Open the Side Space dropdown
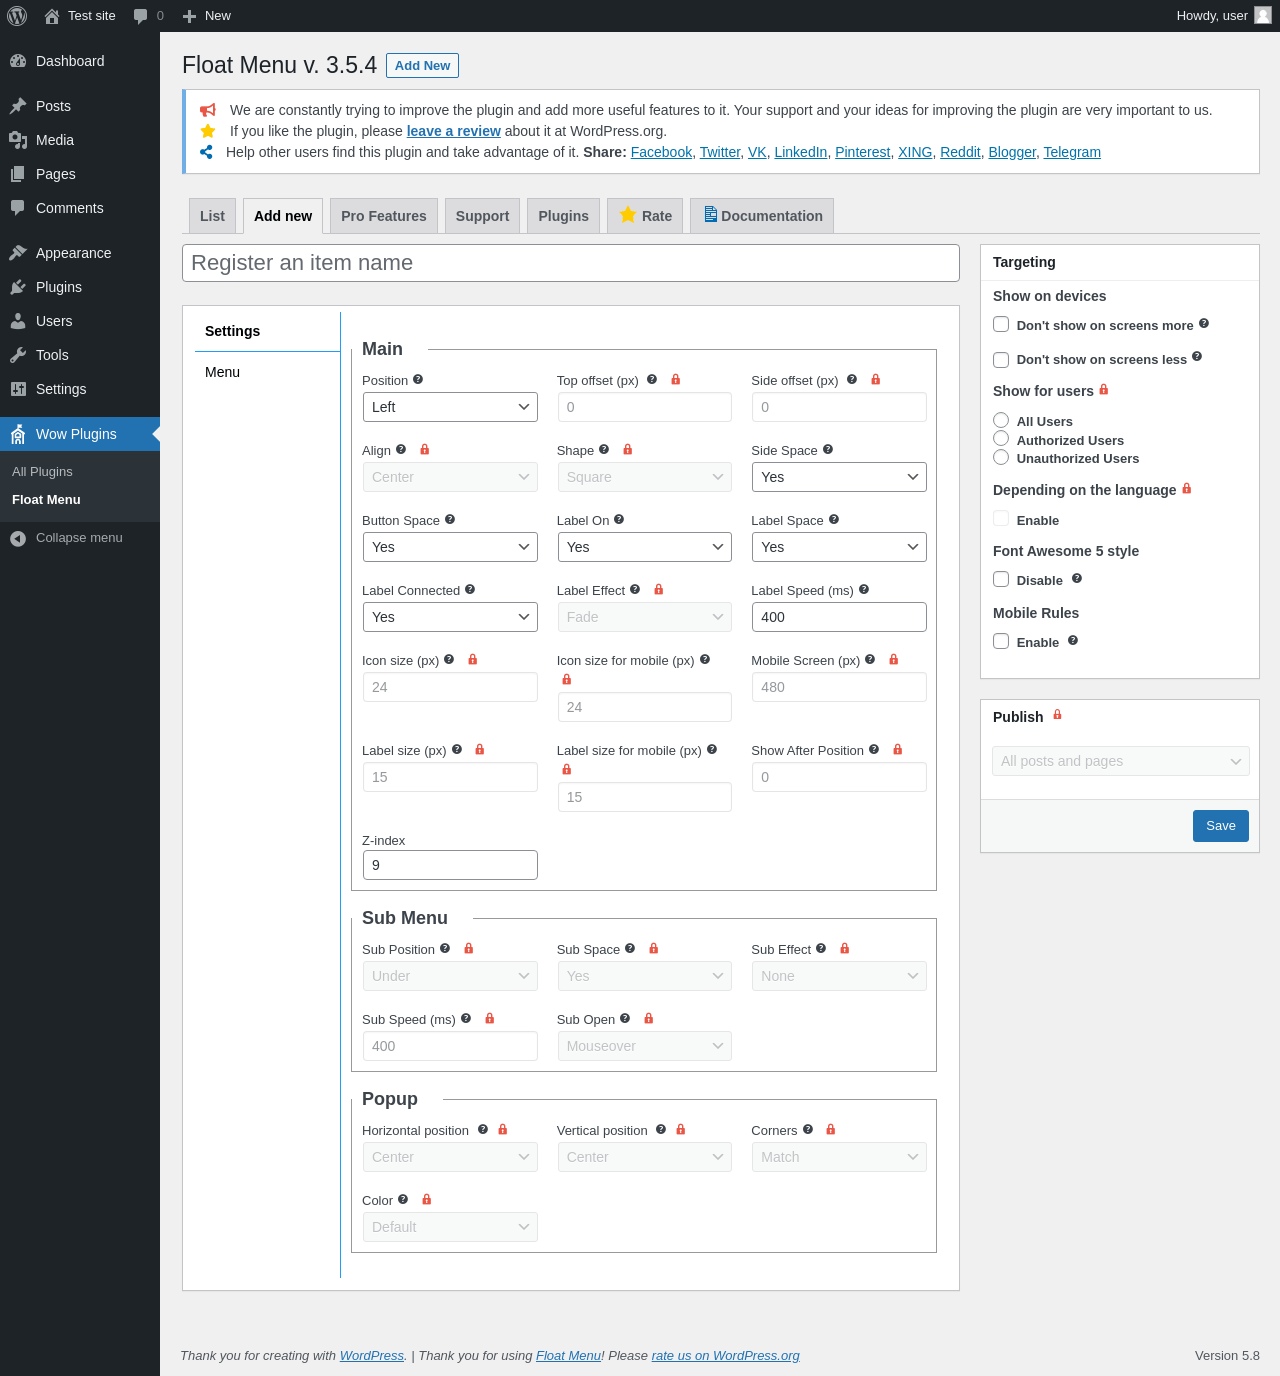 (x=839, y=477)
